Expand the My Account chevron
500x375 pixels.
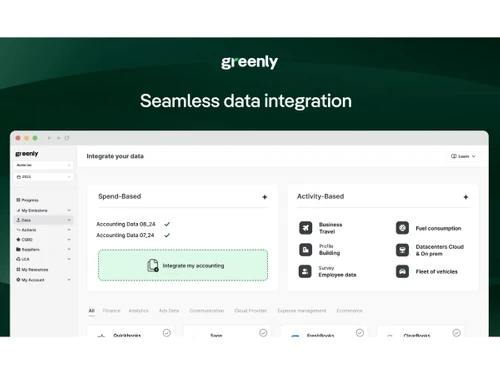coord(69,280)
